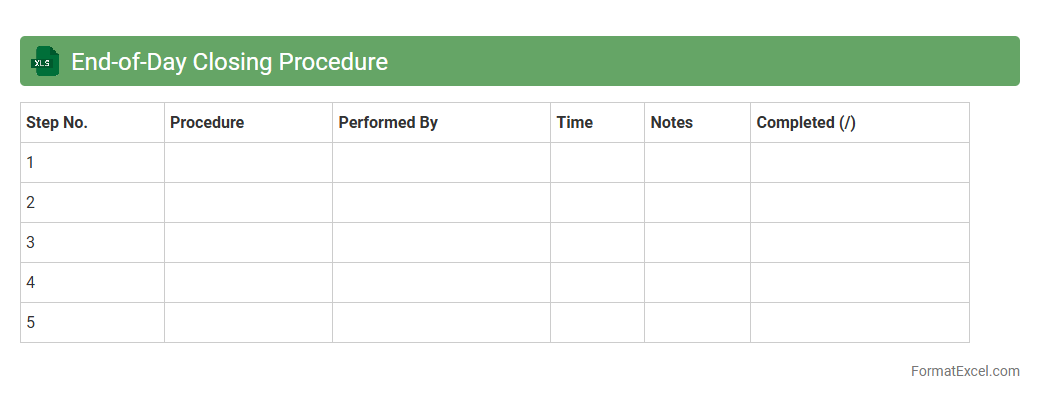Select the Performed By cell for step 2
Screen dimensions: 1040x400
441,203
